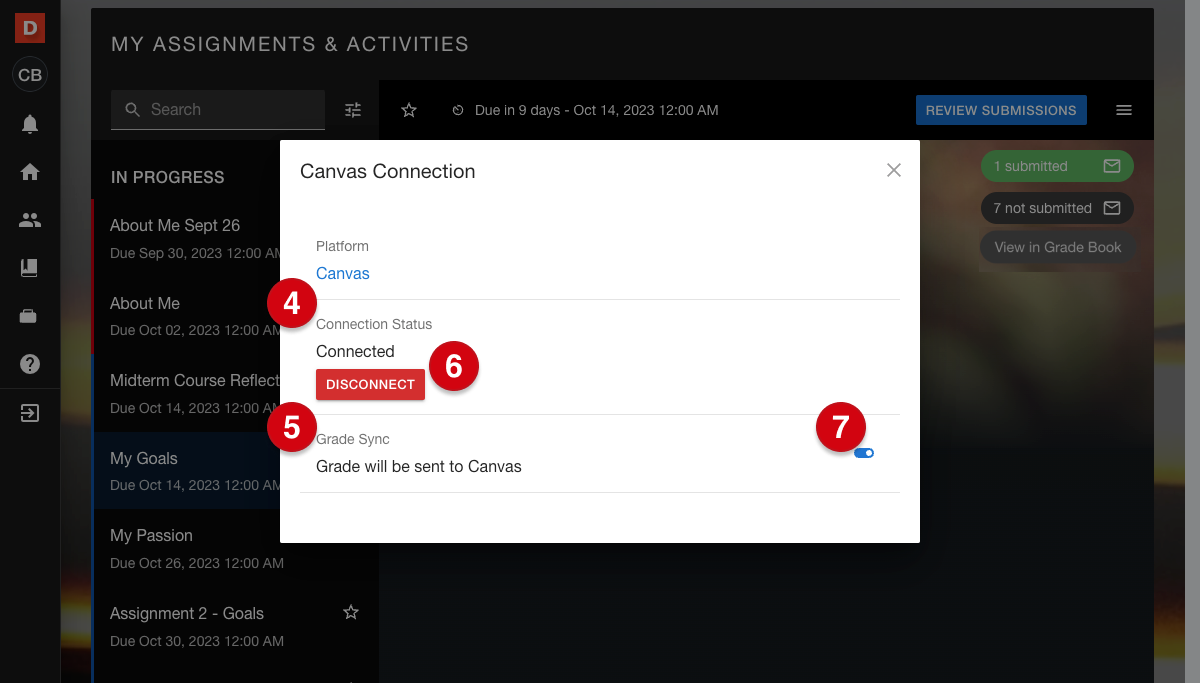The image size is (1200, 683).
Task: Open the Midterm Course Reflection assignment
Action: click(235, 393)
